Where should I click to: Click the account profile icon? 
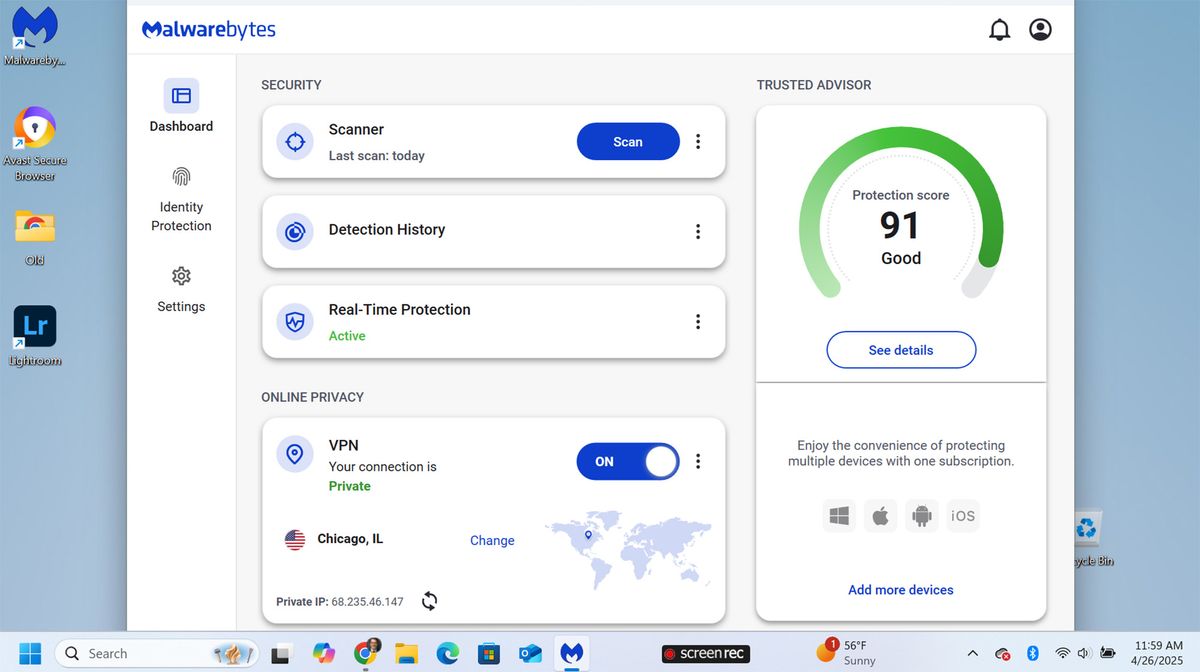tap(1040, 30)
